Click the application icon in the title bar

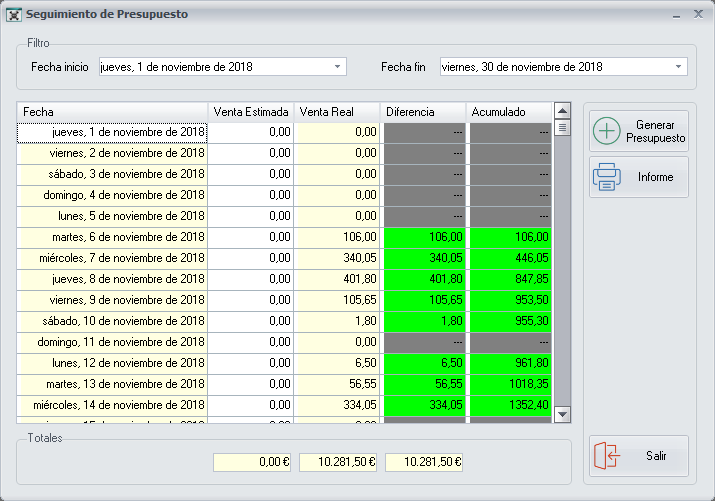tap(14, 15)
